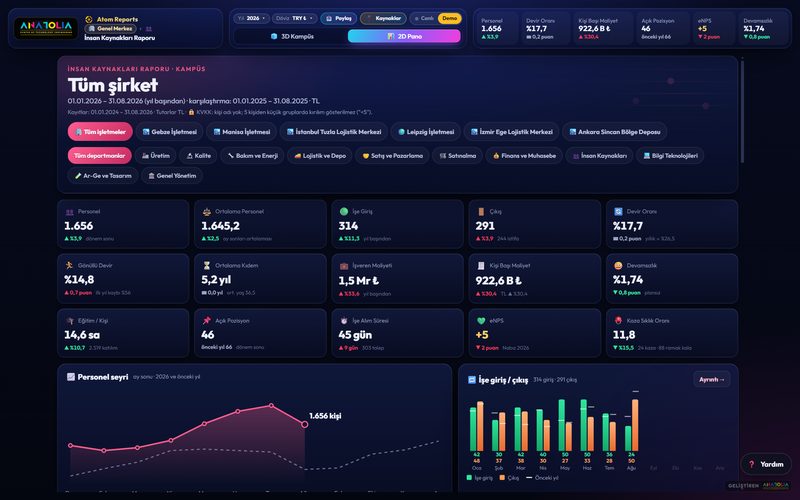Click the Kişi Başı Maliyet receipt icon
Screen dimensions: 800x500
coord(481,266)
